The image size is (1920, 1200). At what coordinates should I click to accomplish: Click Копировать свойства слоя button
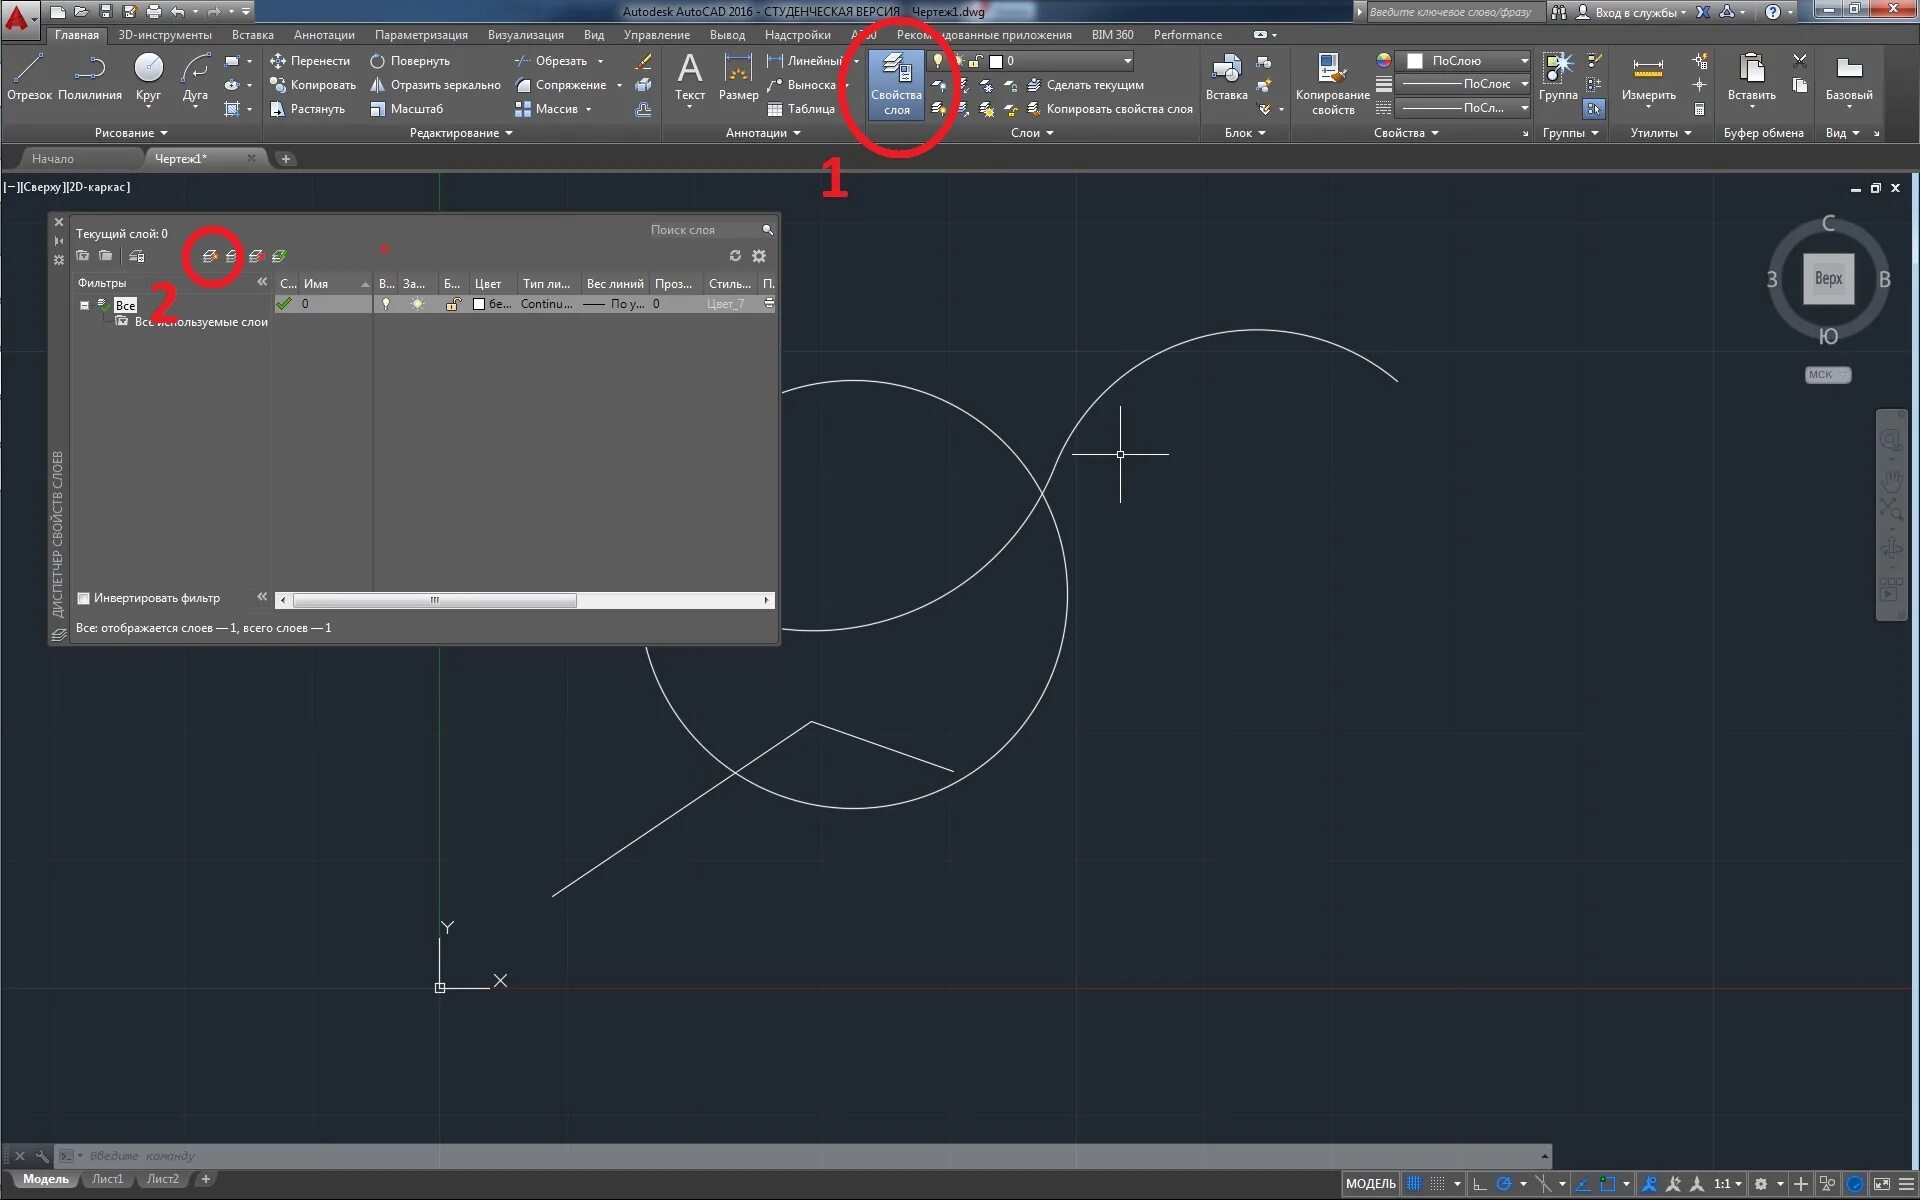tap(1110, 109)
